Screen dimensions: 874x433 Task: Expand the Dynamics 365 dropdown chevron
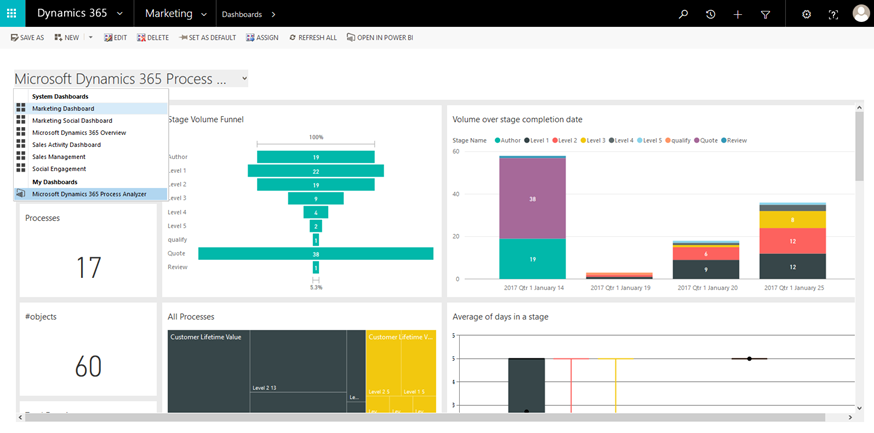(x=119, y=14)
